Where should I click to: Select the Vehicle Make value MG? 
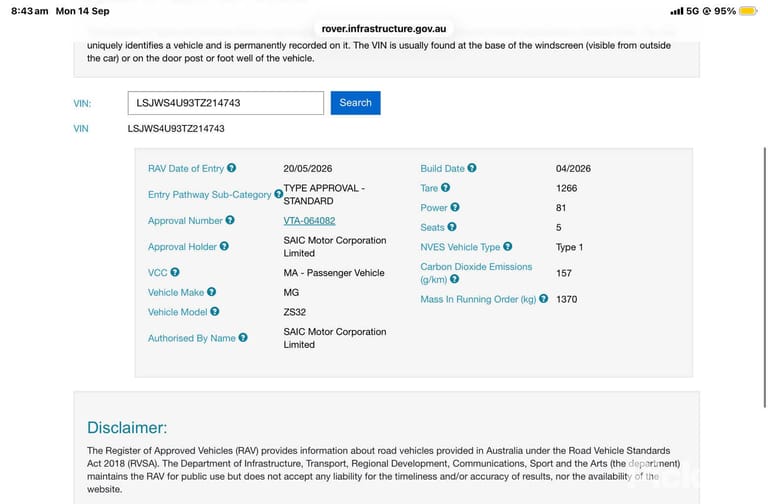[291, 292]
